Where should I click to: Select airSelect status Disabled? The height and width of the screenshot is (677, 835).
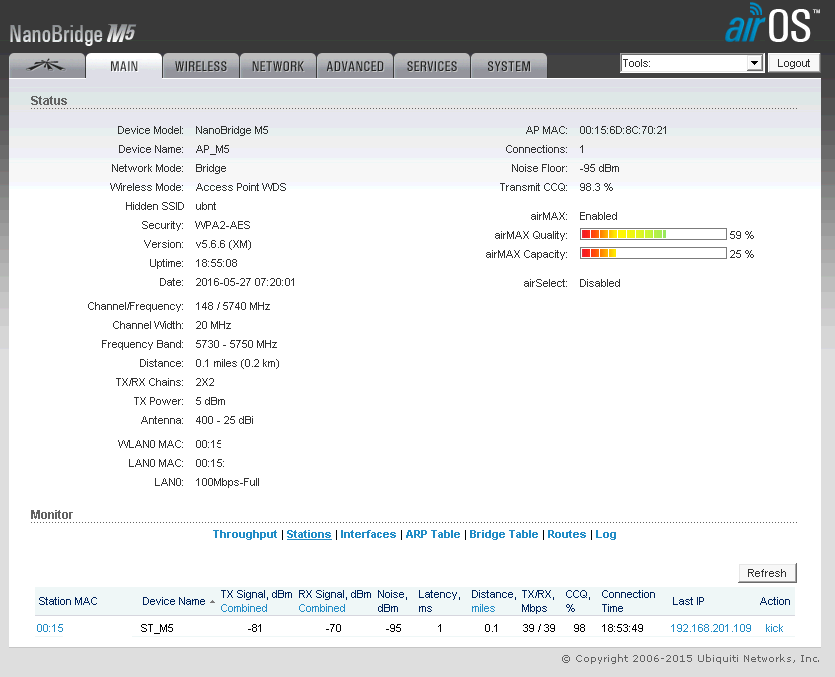pyautogui.click(x=600, y=283)
